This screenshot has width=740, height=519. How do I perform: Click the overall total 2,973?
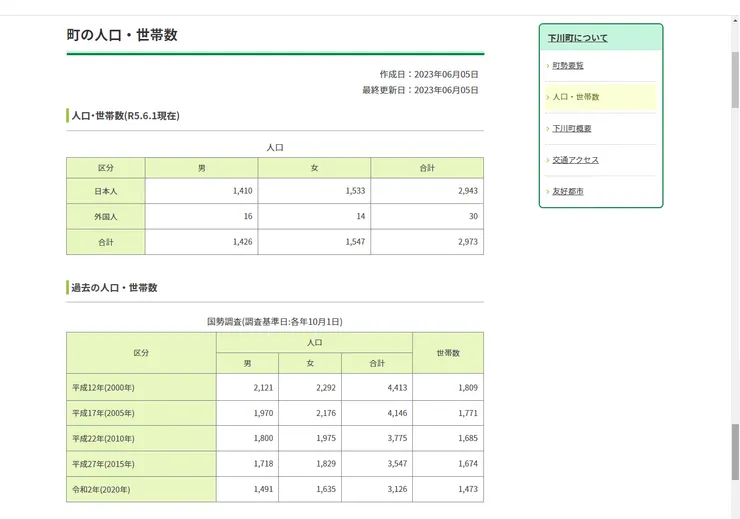coord(468,242)
